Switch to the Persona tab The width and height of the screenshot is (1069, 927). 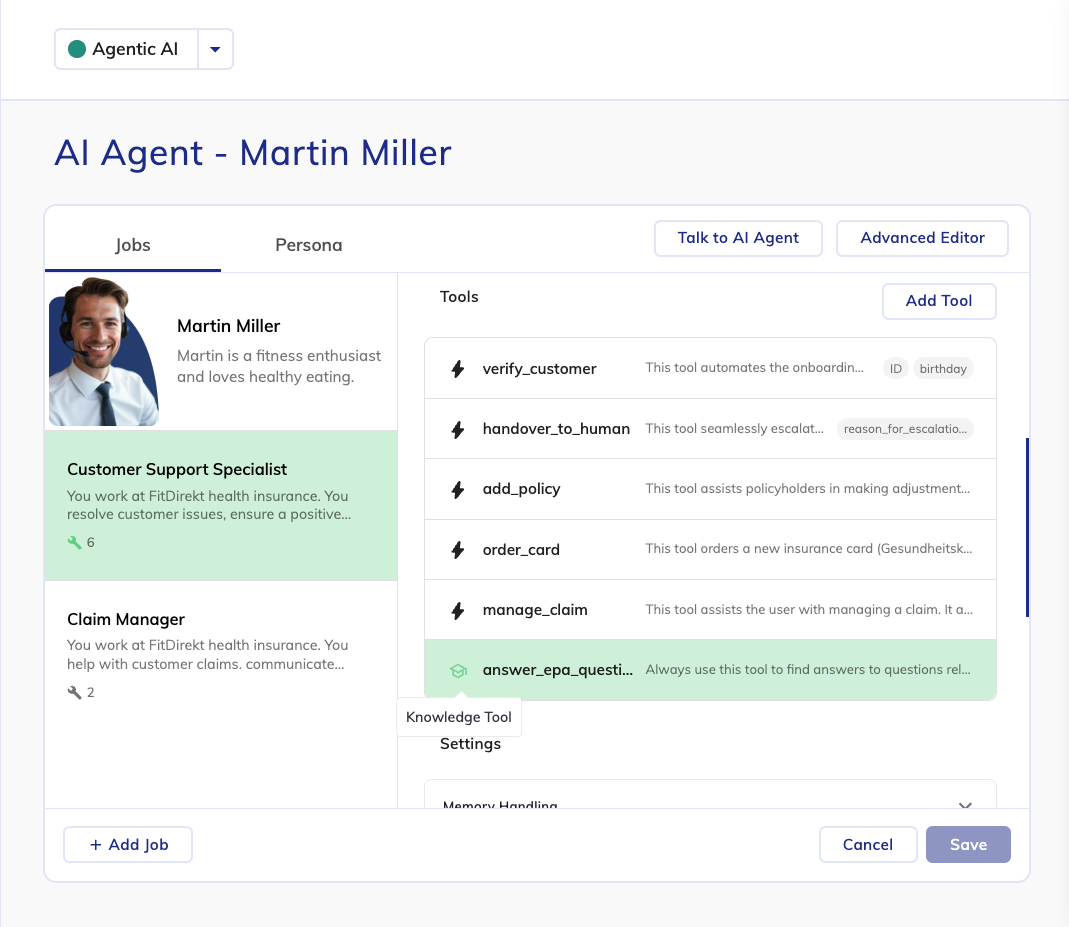[308, 245]
